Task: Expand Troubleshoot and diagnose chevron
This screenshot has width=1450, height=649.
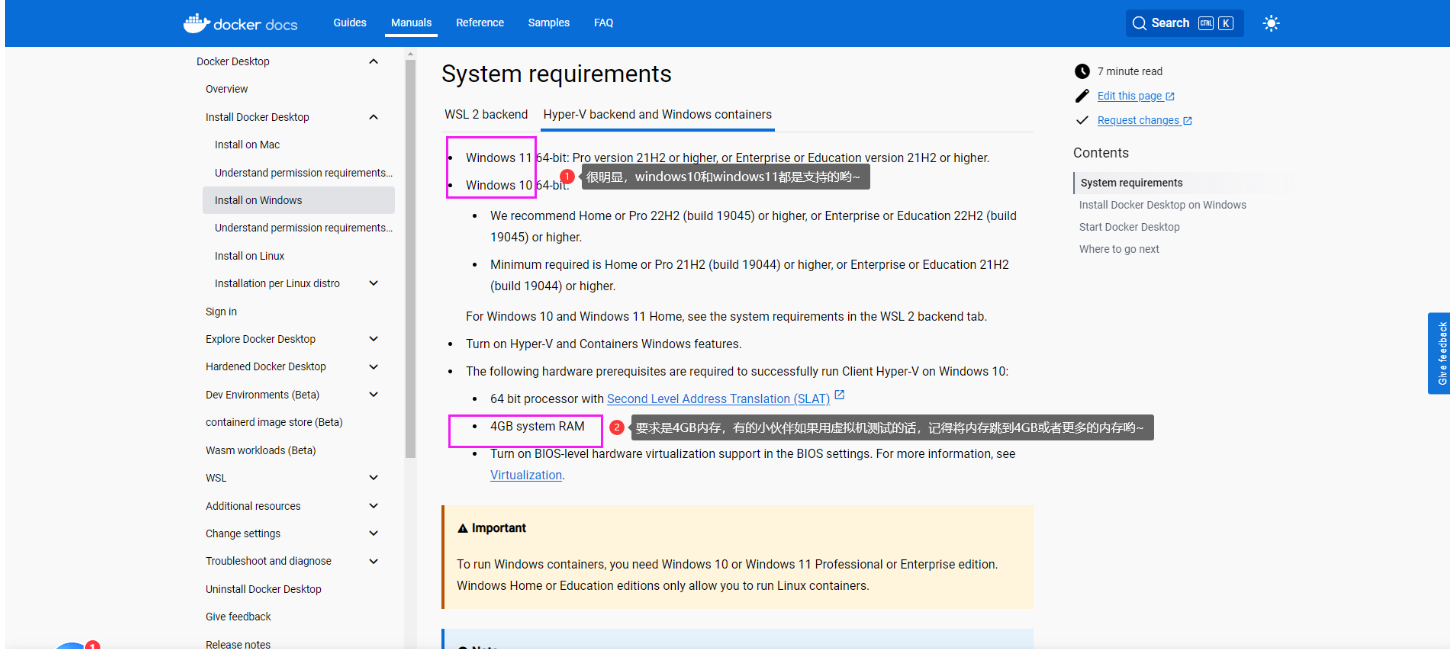Action: (x=373, y=562)
